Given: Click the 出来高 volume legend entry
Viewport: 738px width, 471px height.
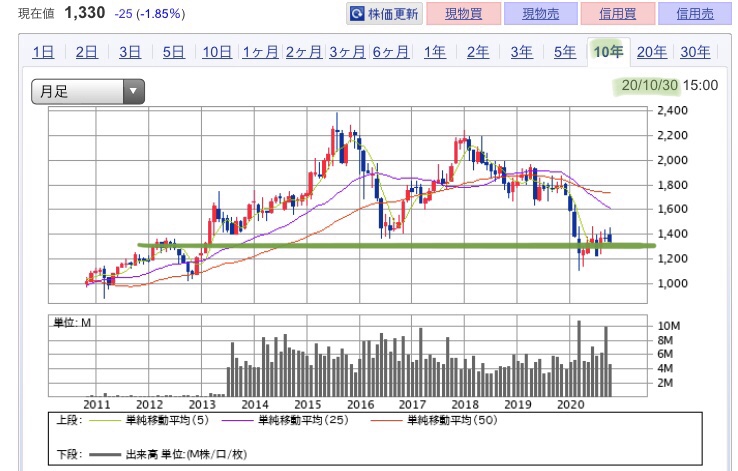Looking at the screenshot, I should coord(168,454).
